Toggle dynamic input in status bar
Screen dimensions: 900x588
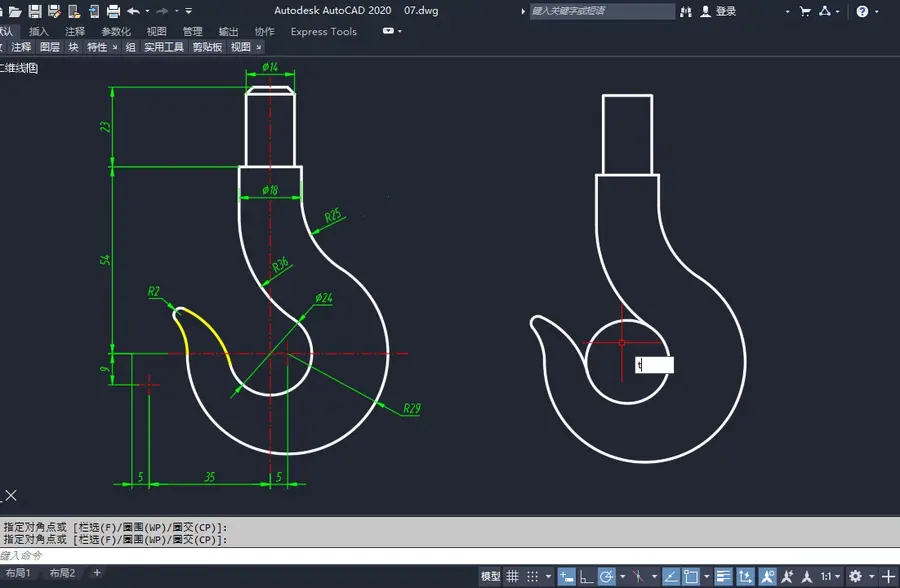pyautogui.click(x=567, y=576)
